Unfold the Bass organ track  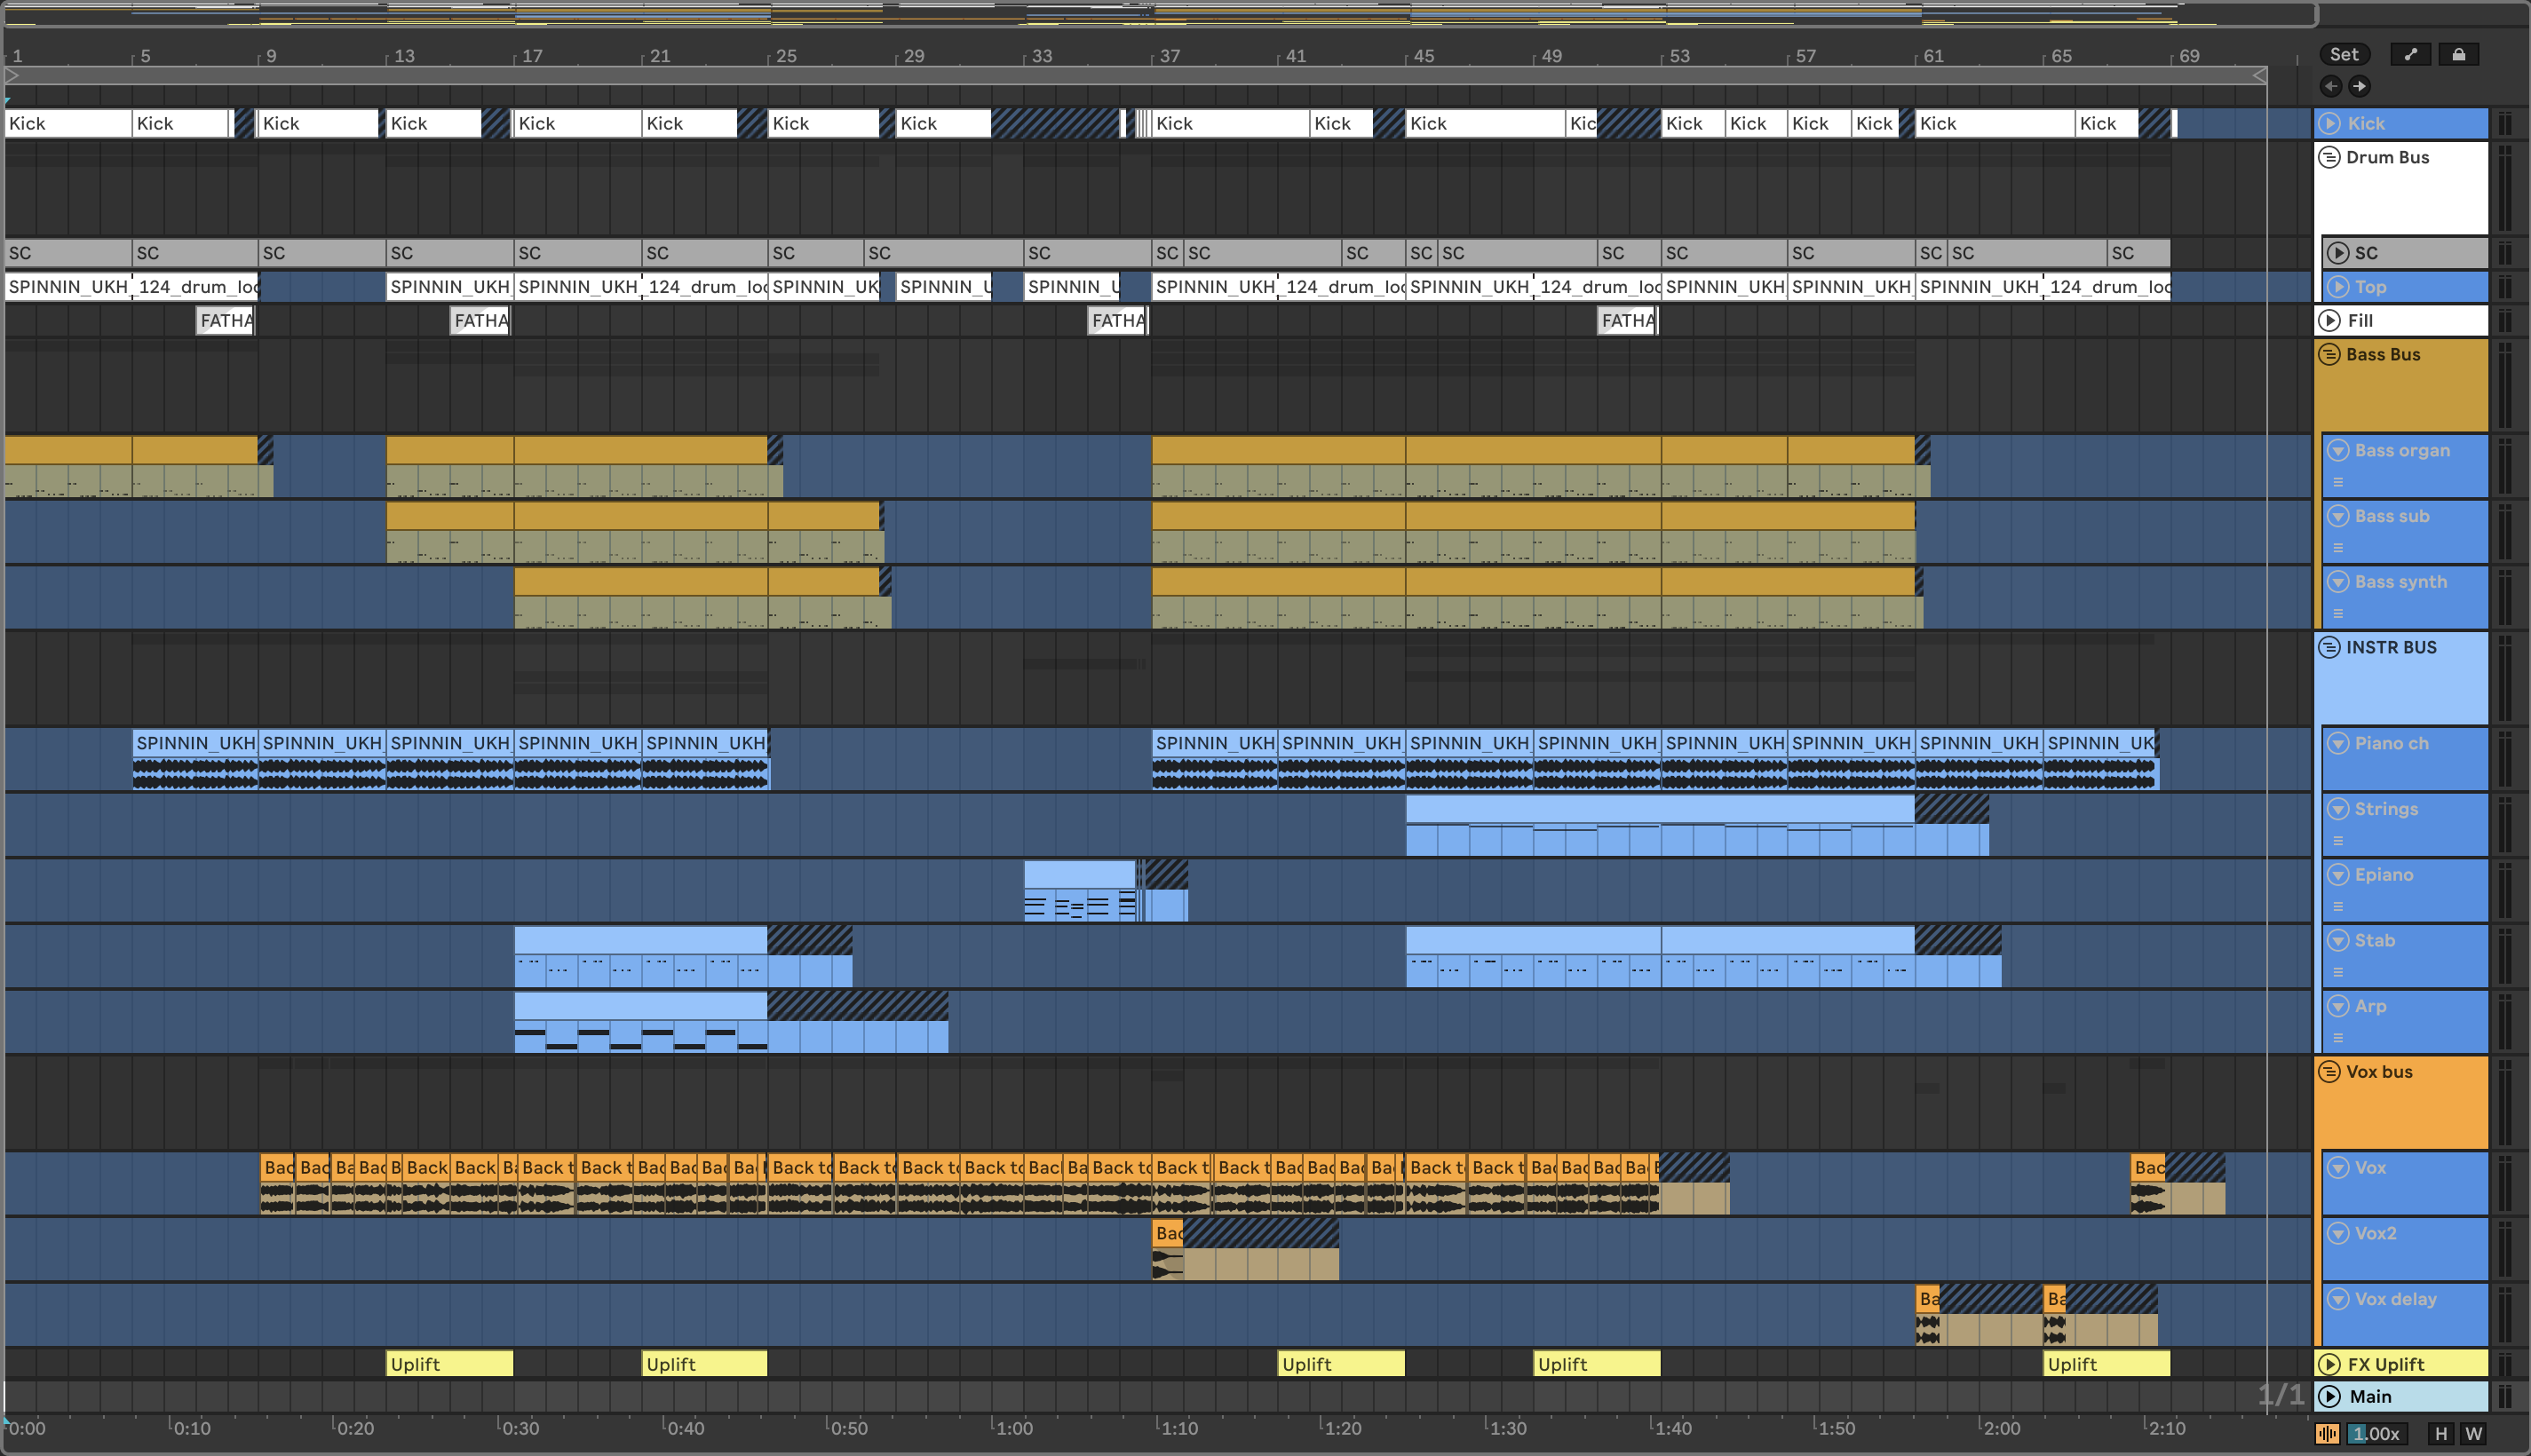(x=2337, y=450)
